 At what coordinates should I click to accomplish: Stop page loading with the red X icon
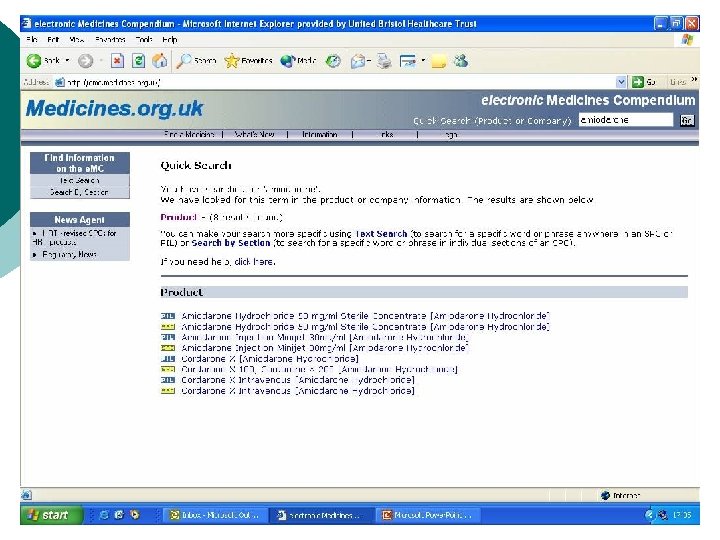coord(118,61)
